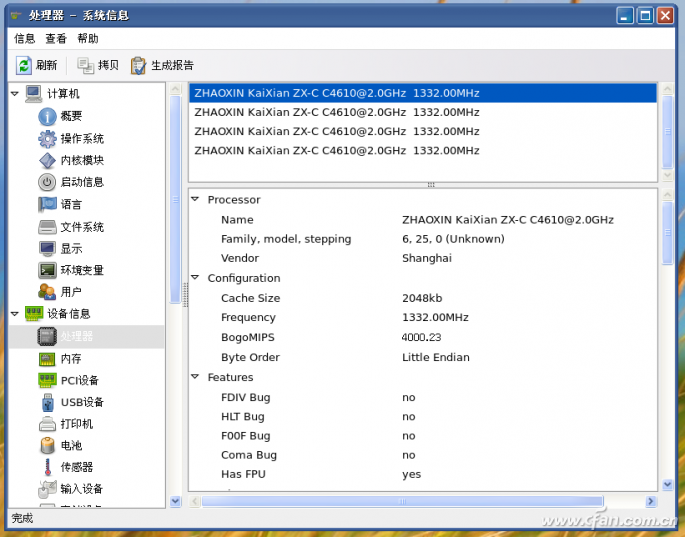
Task: Open the 操作系统 gear icon
Action: [47, 139]
